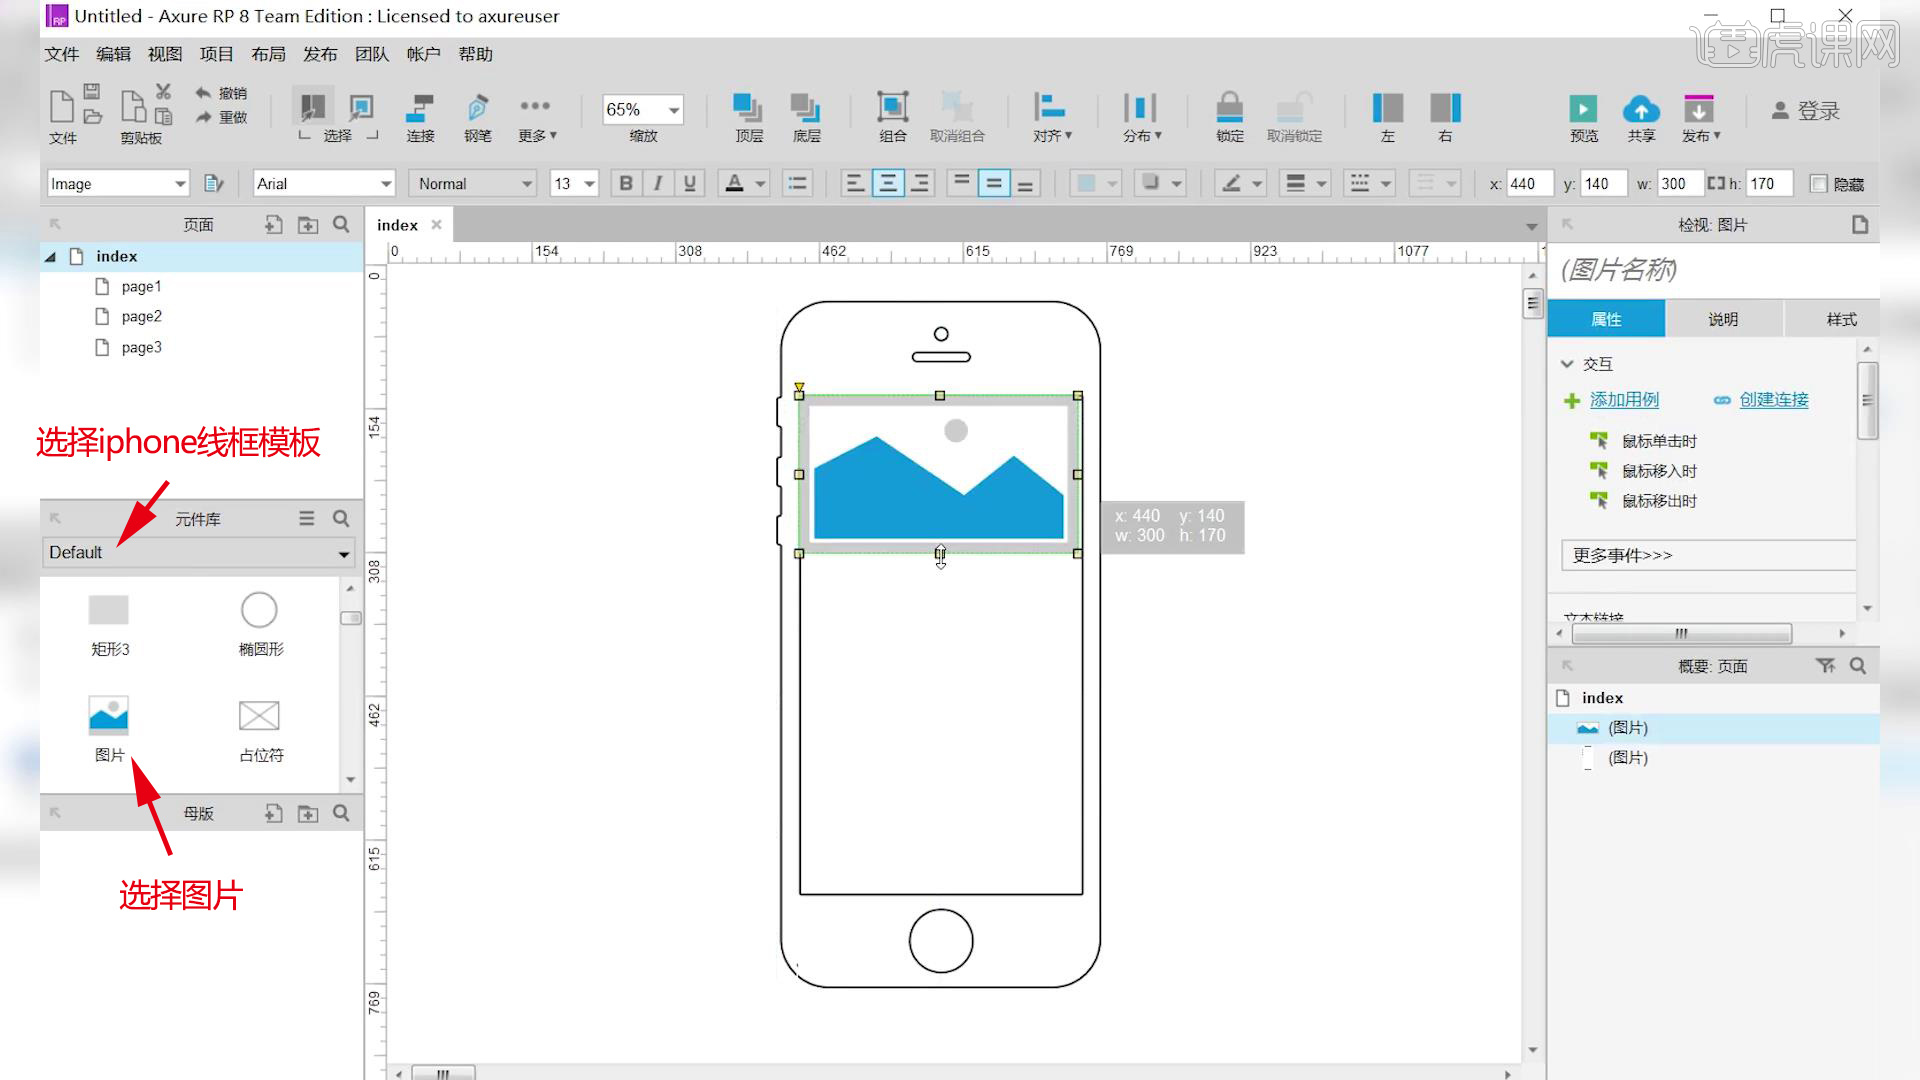Screen dimensions: 1920x1080
Task: Click the 组合 (Group) icon
Action: (x=891, y=105)
